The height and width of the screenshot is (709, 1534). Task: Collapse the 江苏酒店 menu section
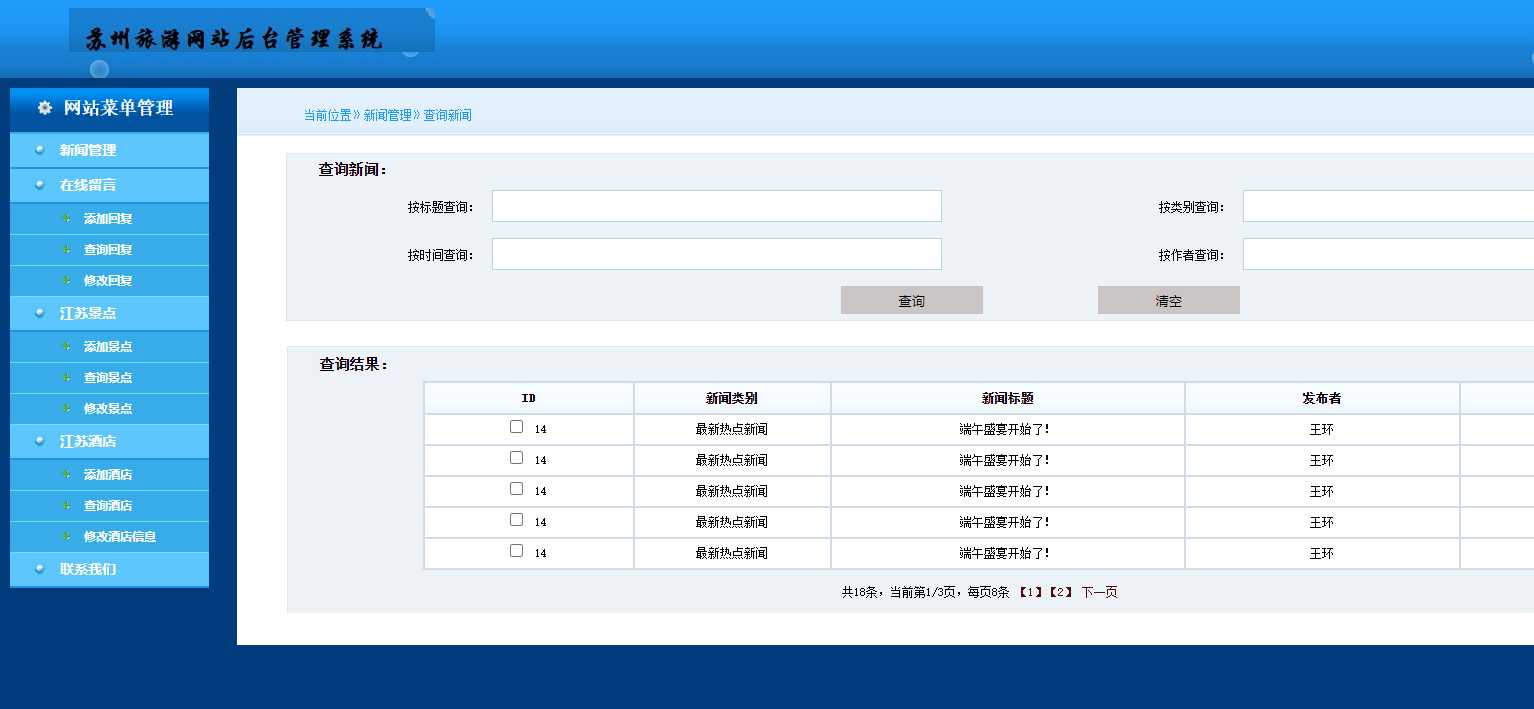109,441
